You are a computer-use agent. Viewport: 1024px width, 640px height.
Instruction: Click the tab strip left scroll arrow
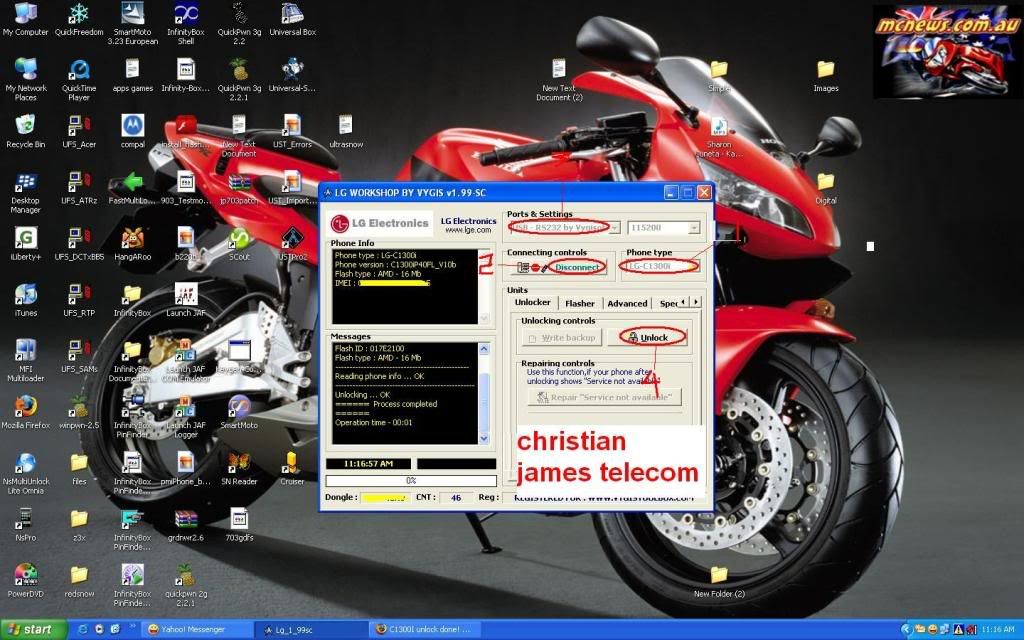(683, 302)
